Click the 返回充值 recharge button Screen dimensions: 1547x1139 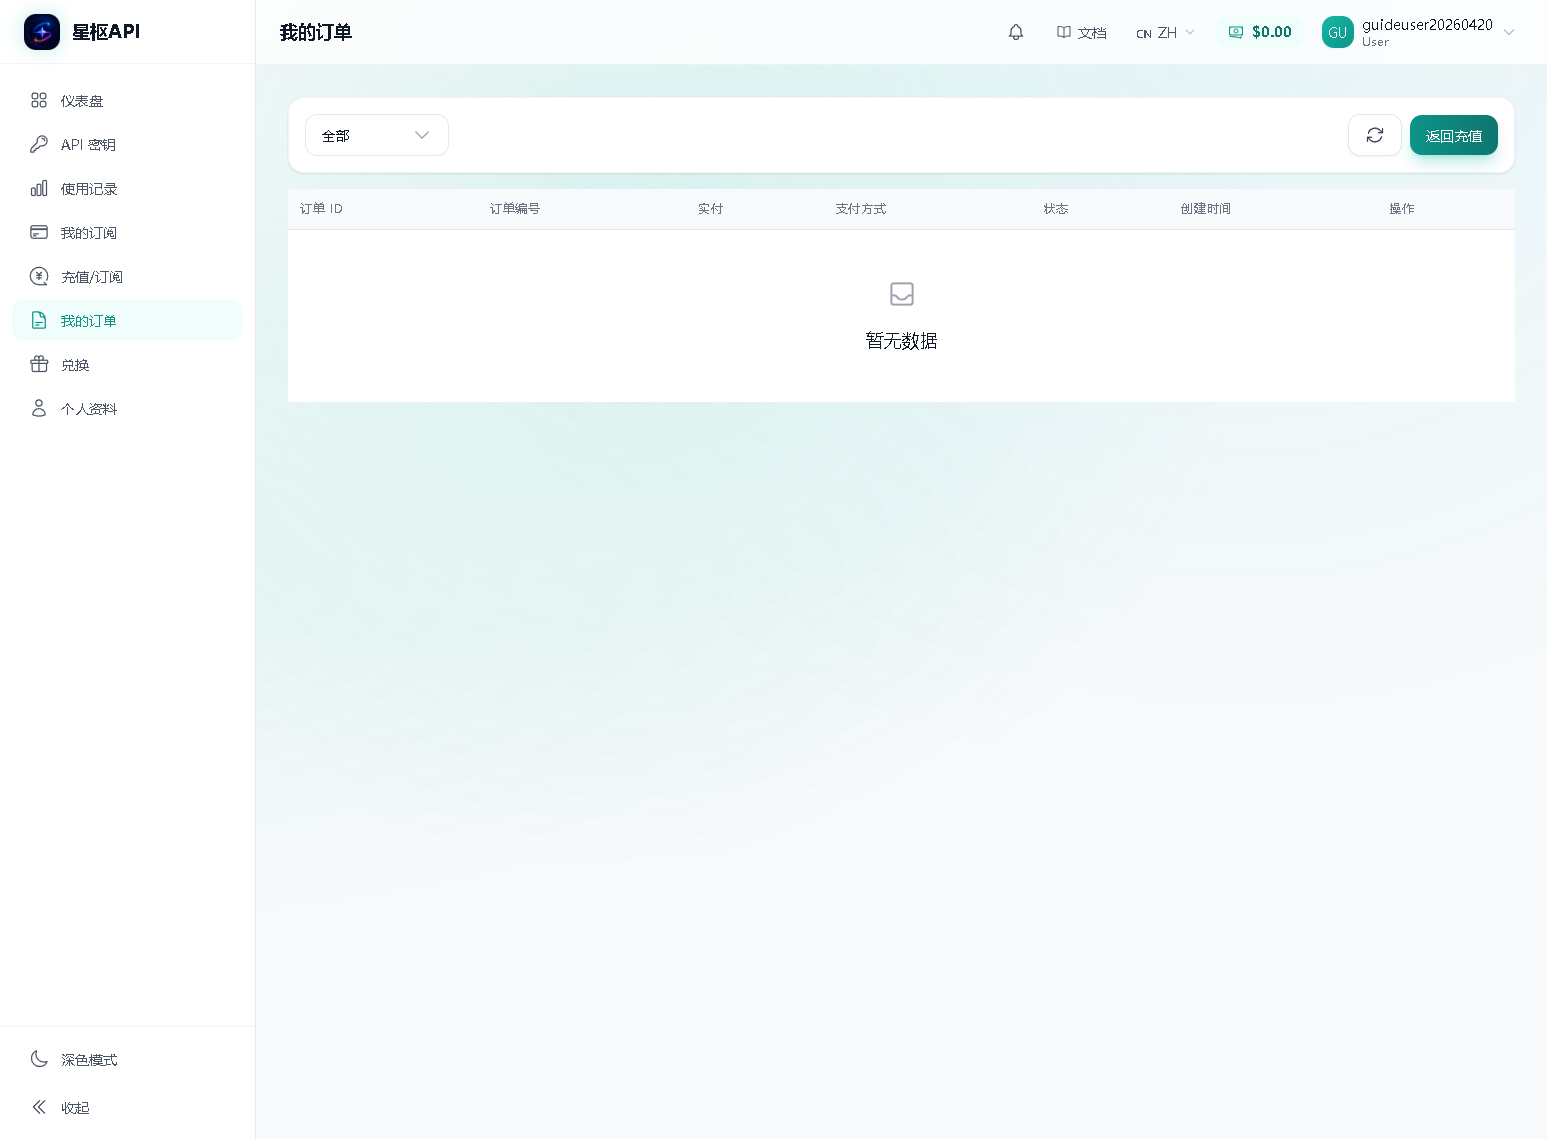tap(1454, 135)
